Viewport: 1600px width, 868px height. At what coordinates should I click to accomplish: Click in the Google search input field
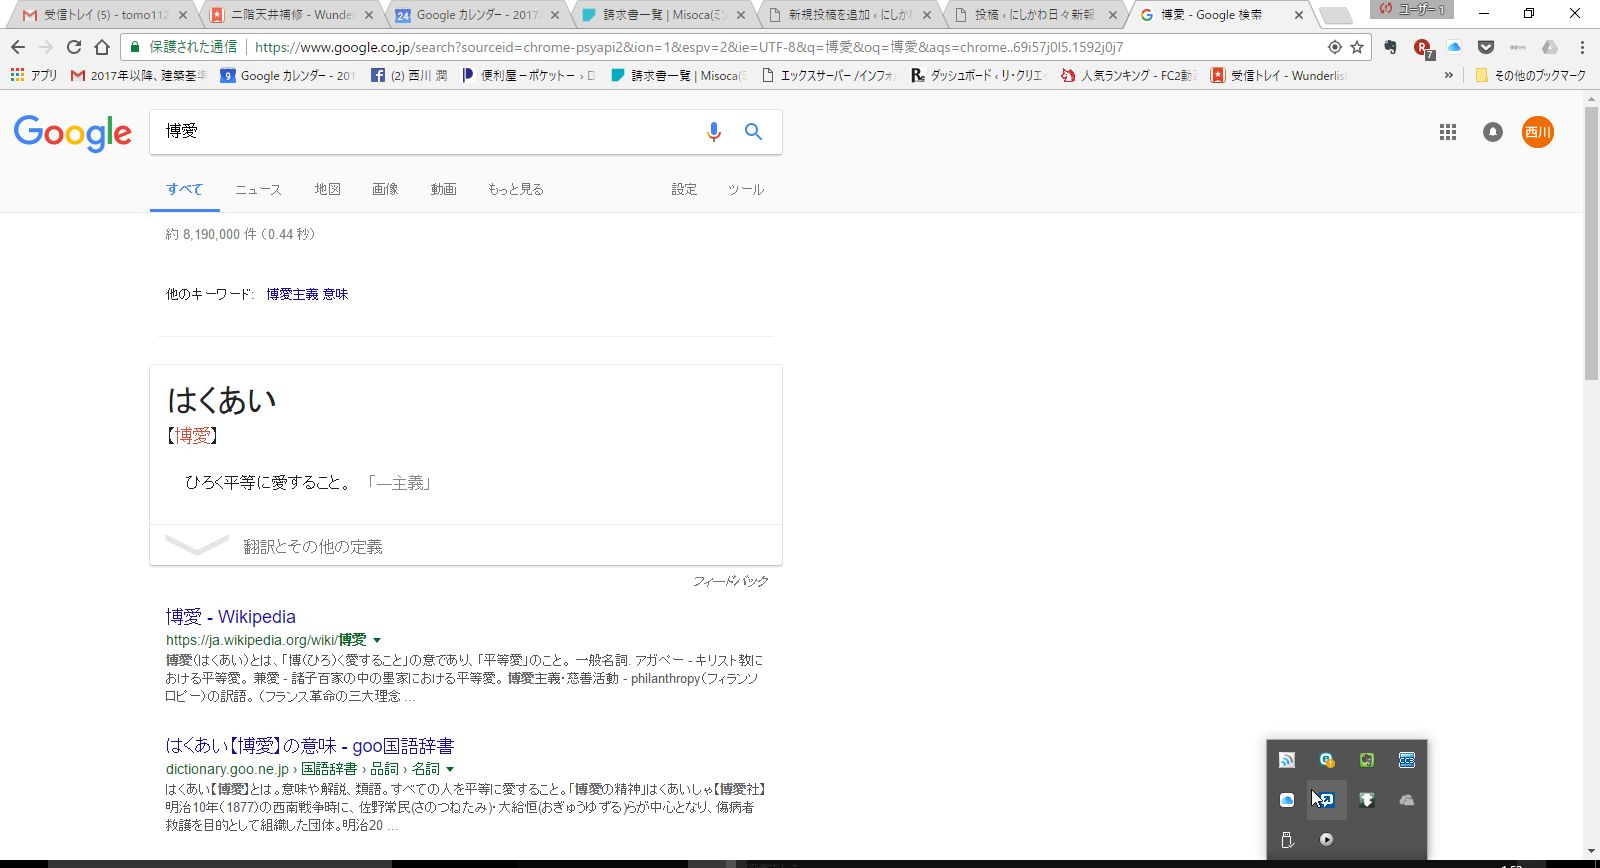(420, 132)
